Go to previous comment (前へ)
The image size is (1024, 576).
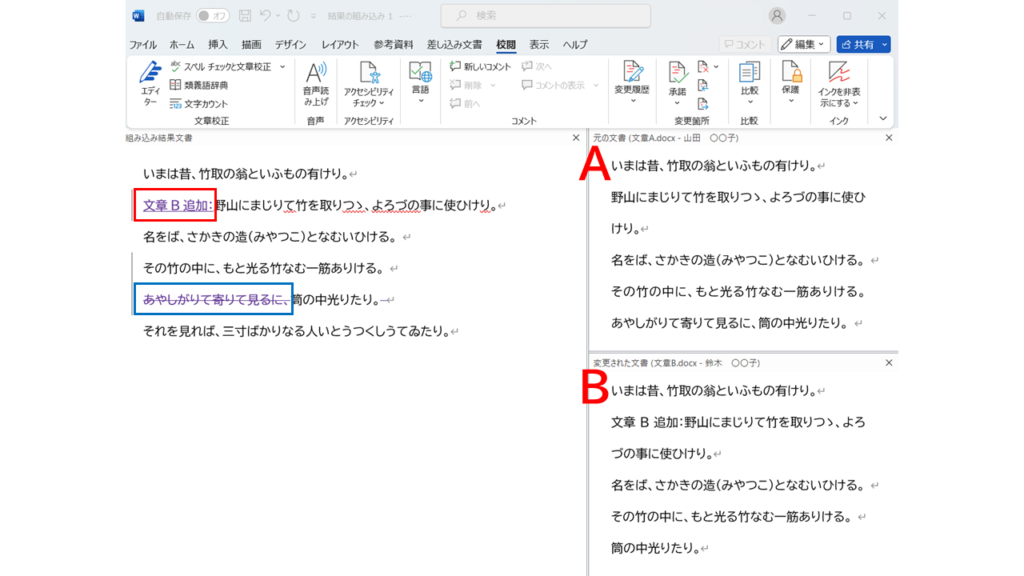click(x=465, y=103)
